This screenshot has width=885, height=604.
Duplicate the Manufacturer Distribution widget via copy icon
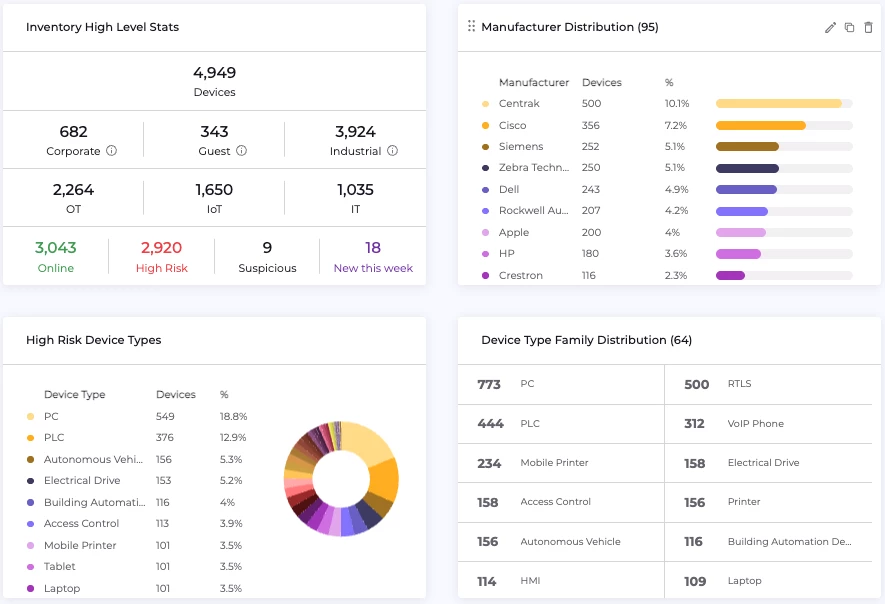click(849, 27)
